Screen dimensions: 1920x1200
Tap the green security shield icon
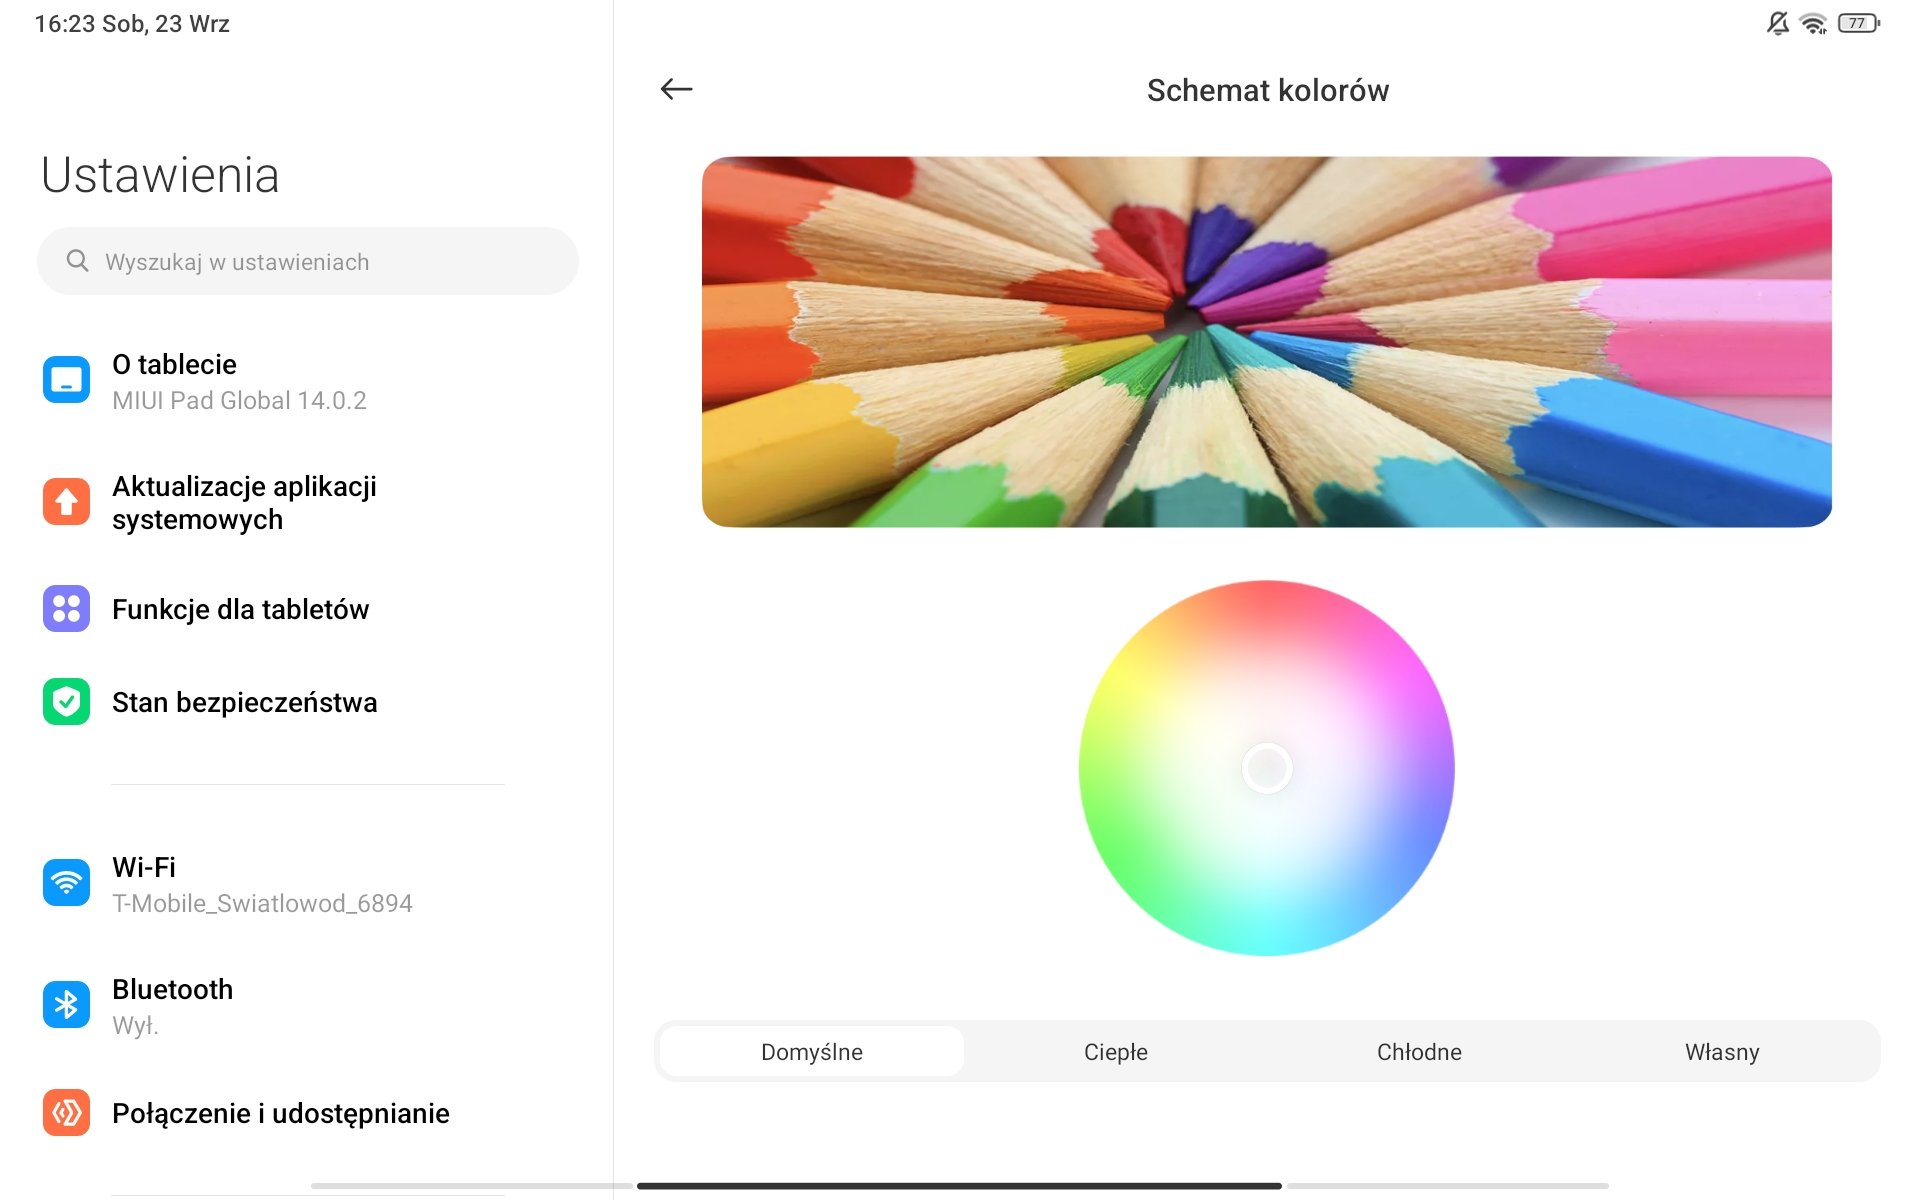[x=66, y=702]
